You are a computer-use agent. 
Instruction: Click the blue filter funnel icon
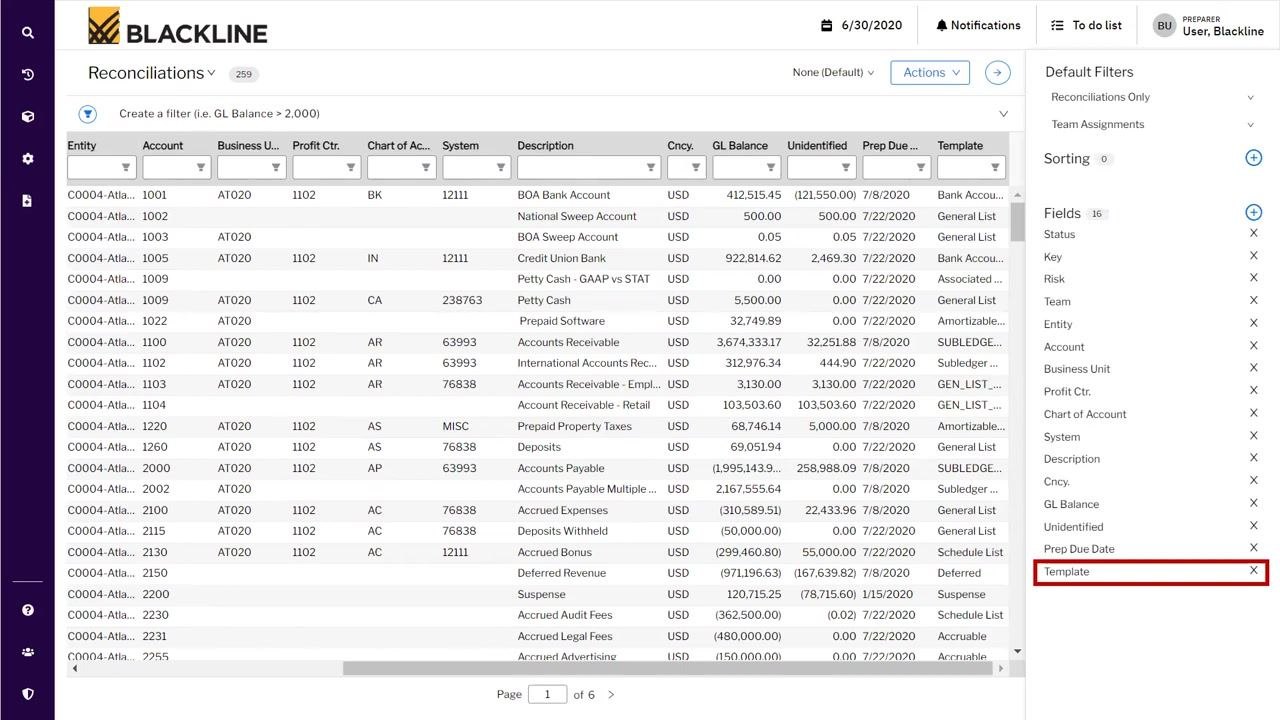(88, 114)
